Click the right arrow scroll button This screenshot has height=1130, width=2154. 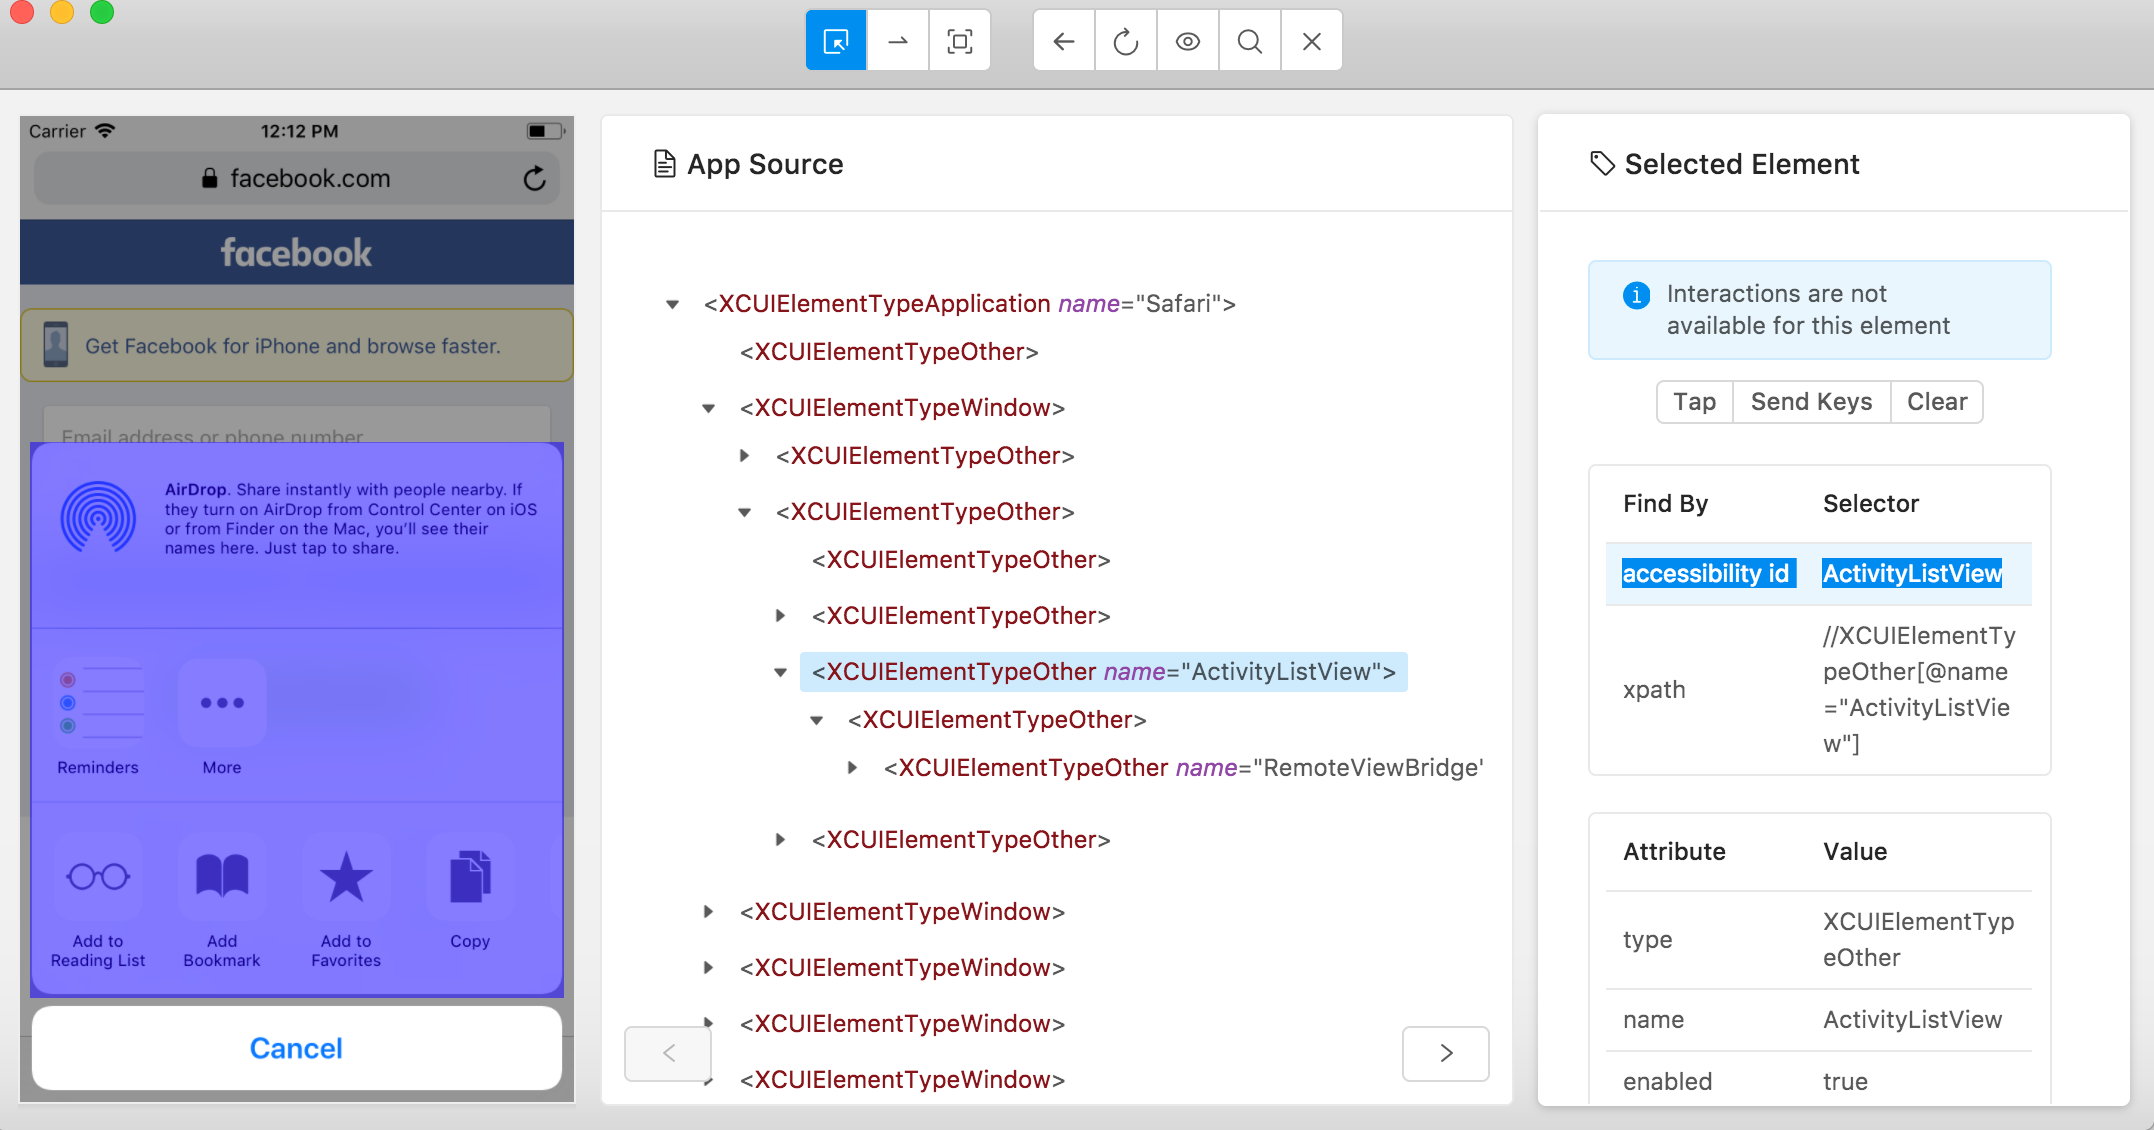1445,1053
